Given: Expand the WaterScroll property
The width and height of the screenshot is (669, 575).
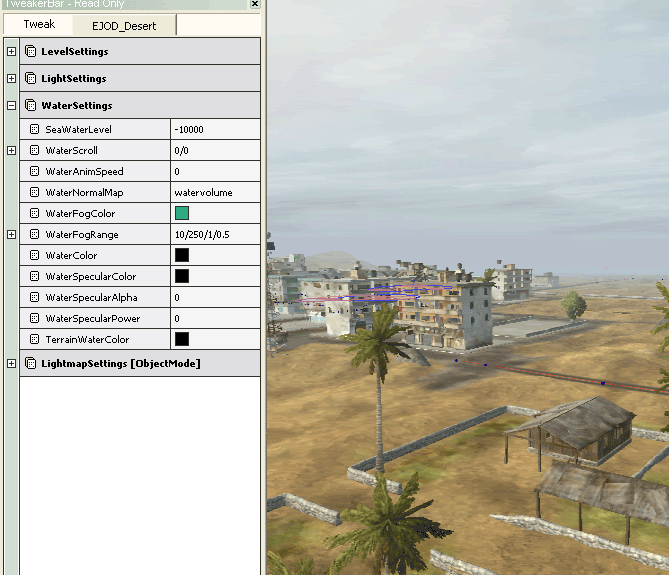Looking at the screenshot, I should pos(11,150).
